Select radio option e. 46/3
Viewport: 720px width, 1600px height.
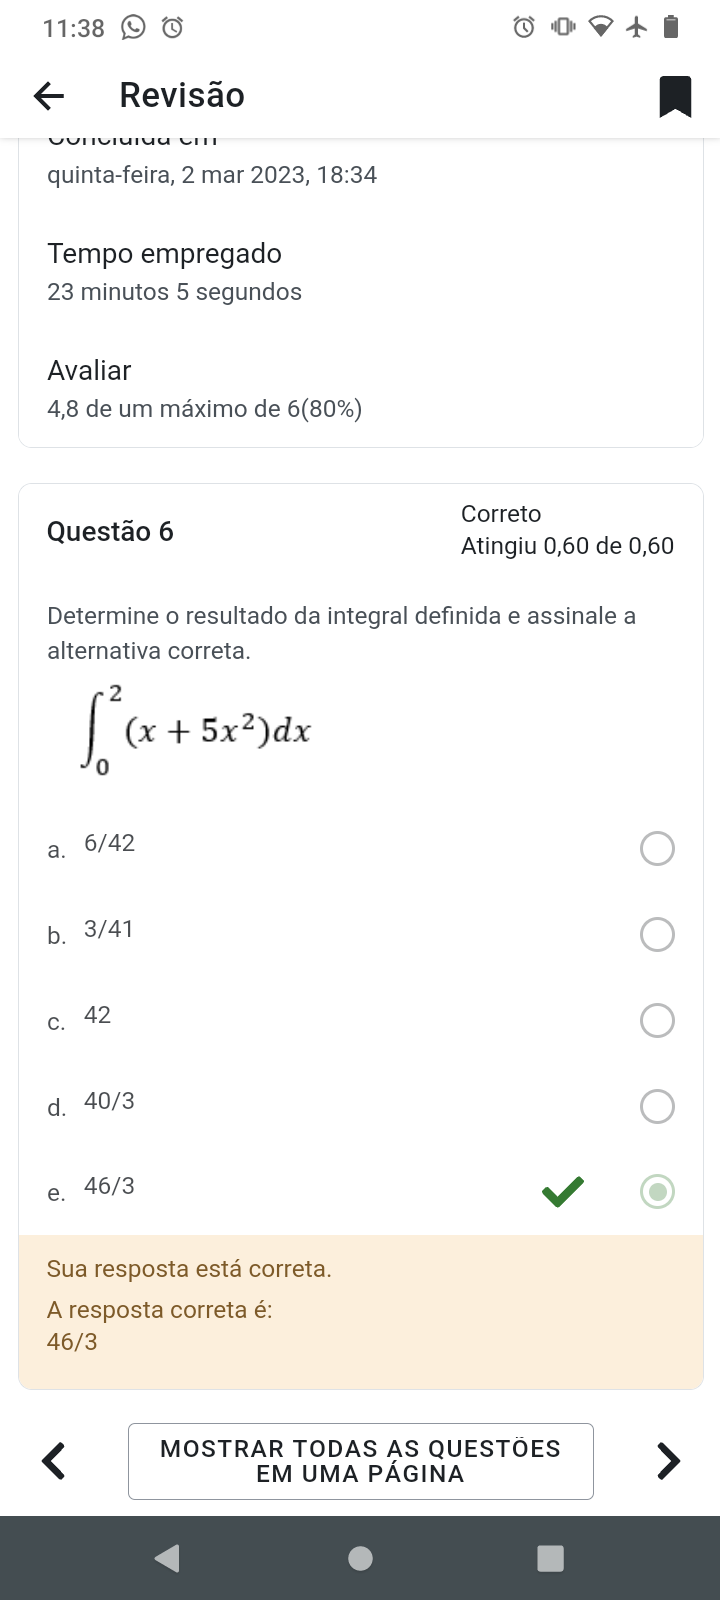(x=657, y=1192)
